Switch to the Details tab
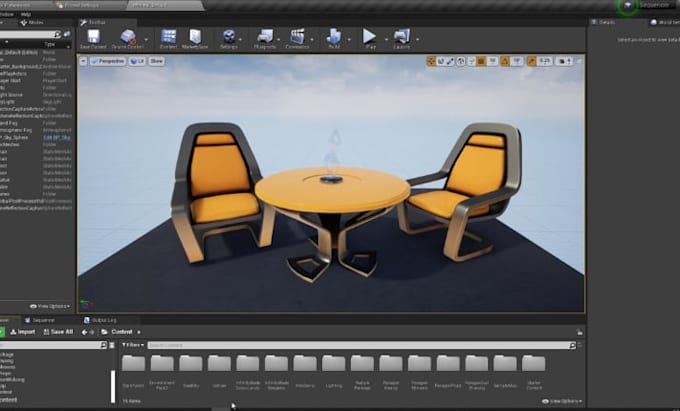 click(603, 22)
